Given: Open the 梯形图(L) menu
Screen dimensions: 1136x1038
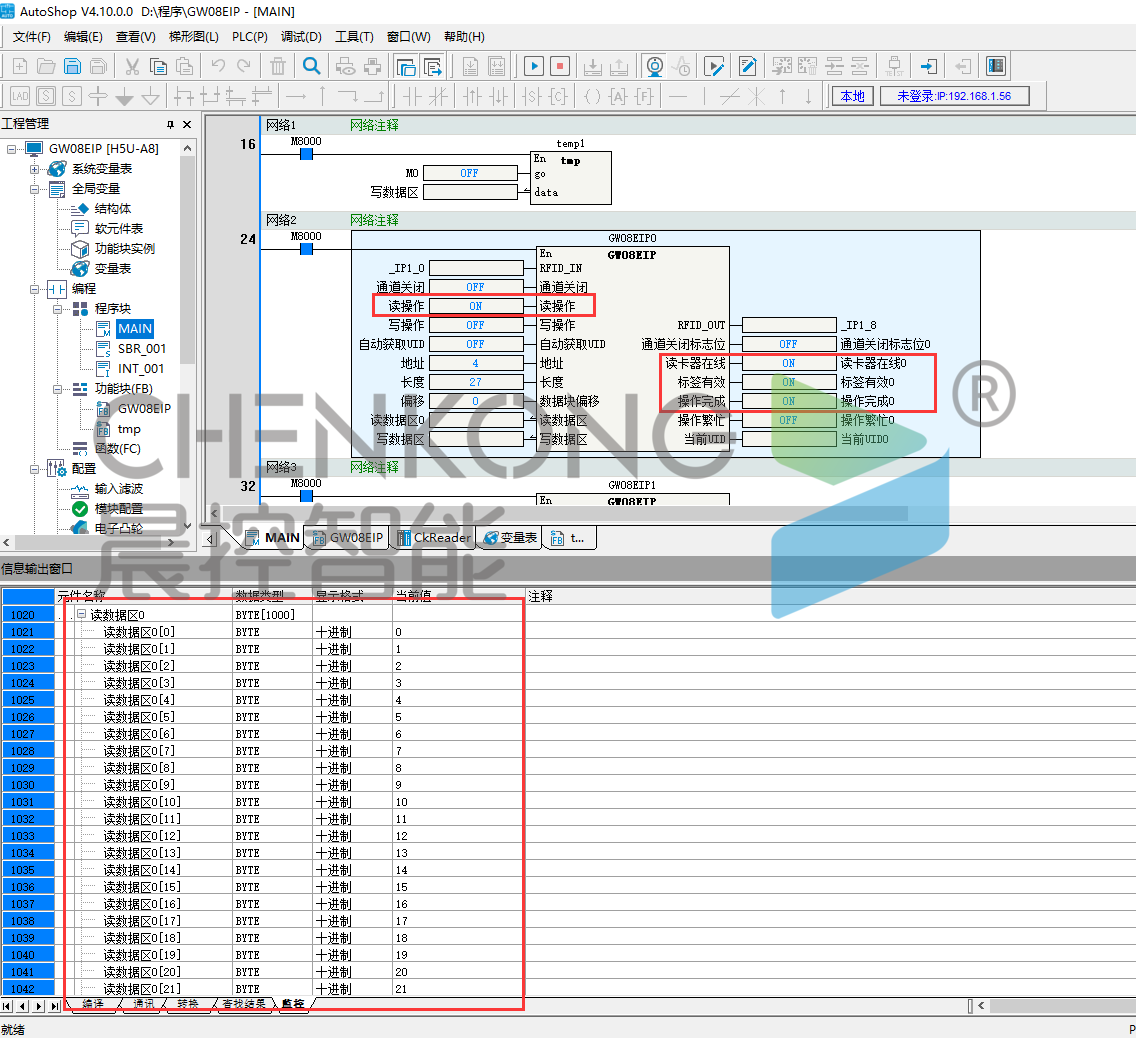Looking at the screenshot, I should (x=193, y=37).
